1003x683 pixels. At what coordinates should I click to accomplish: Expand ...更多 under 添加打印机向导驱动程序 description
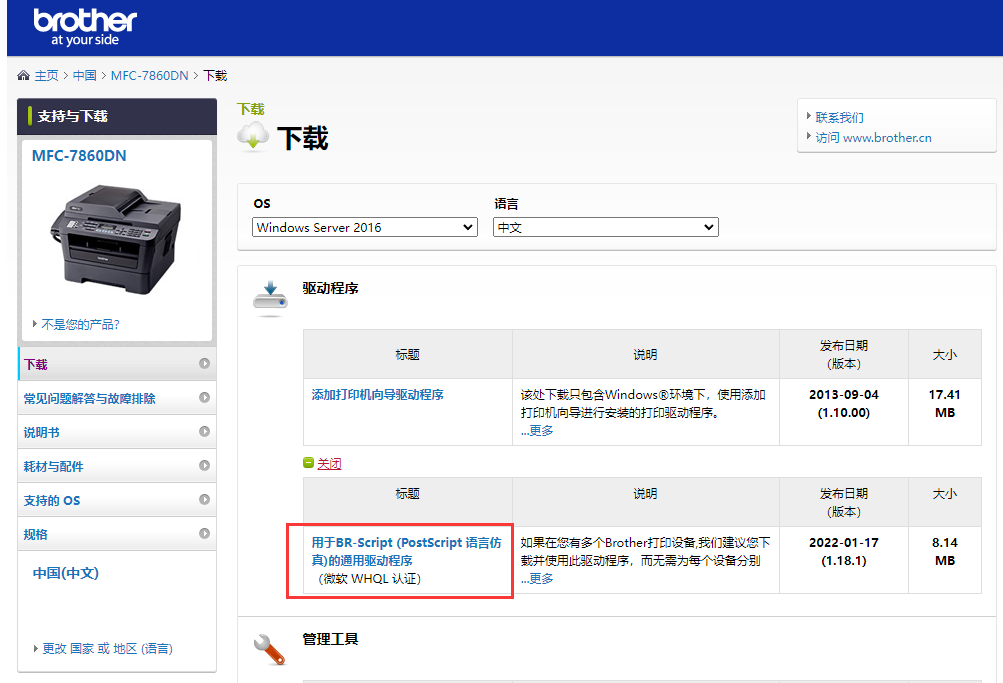537,431
